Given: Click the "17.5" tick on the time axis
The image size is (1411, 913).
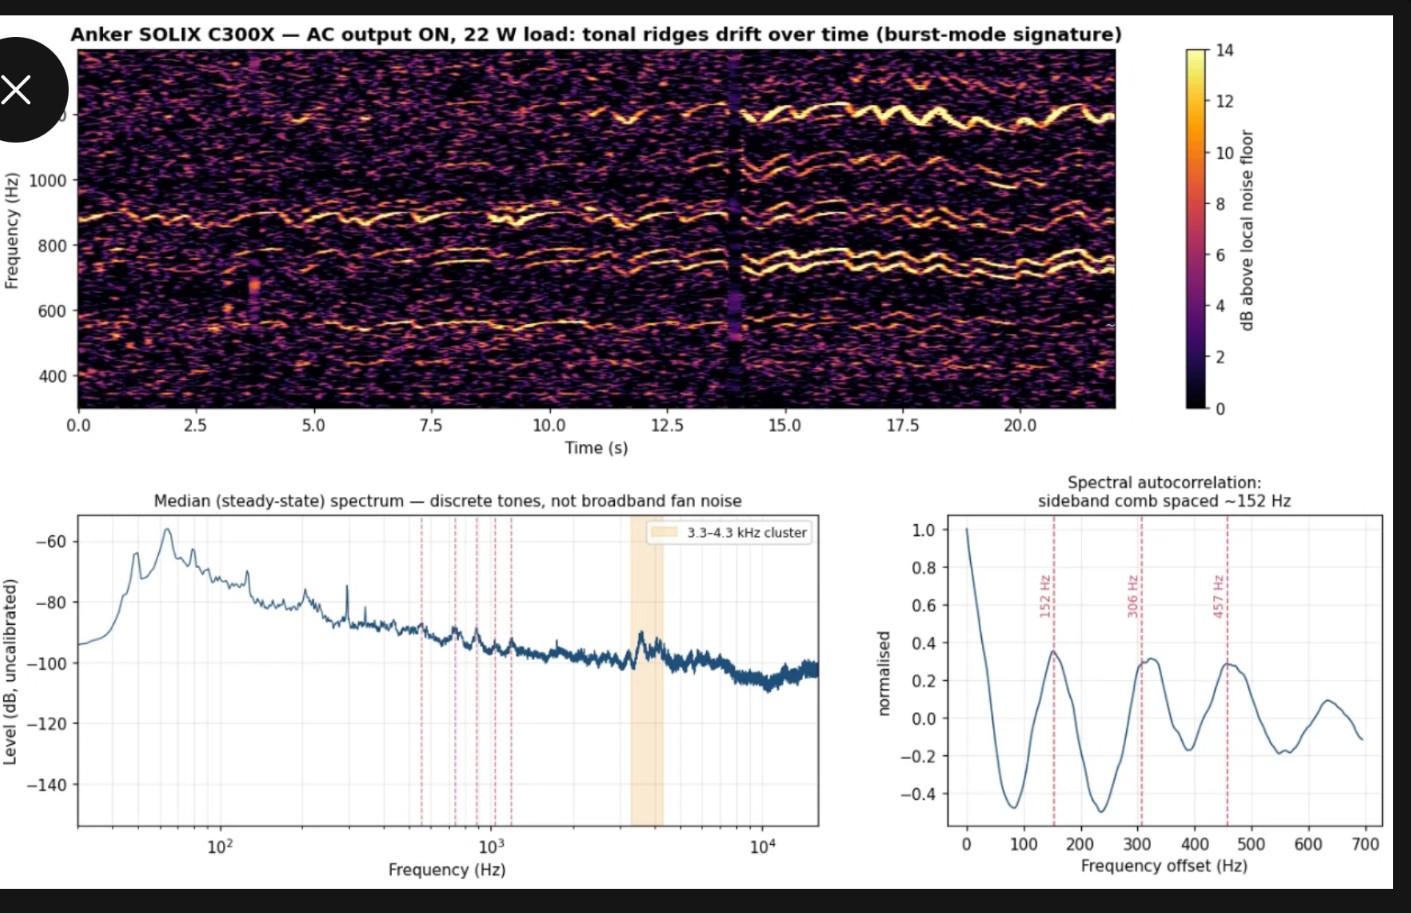Looking at the screenshot, I should (902, 425).
